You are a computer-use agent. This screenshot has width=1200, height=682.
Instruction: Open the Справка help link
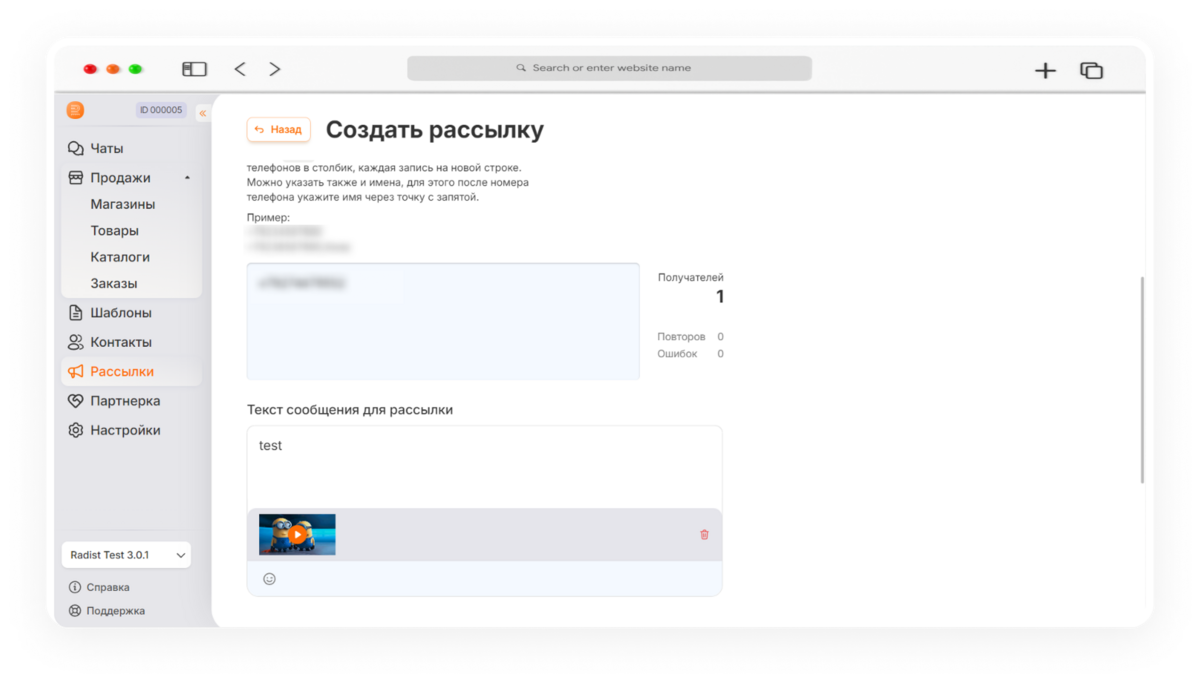coord(108,587)
